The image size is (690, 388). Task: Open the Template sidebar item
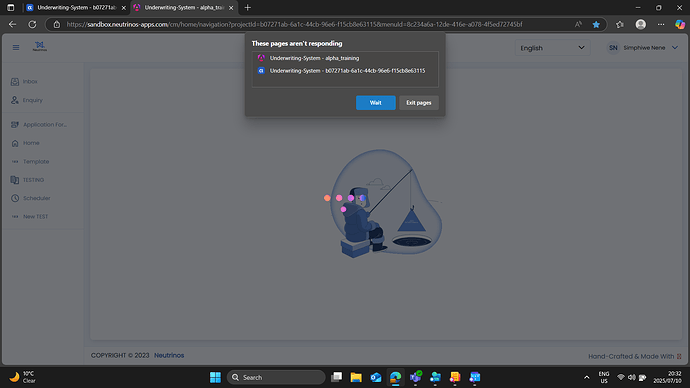tap(36, 161)
